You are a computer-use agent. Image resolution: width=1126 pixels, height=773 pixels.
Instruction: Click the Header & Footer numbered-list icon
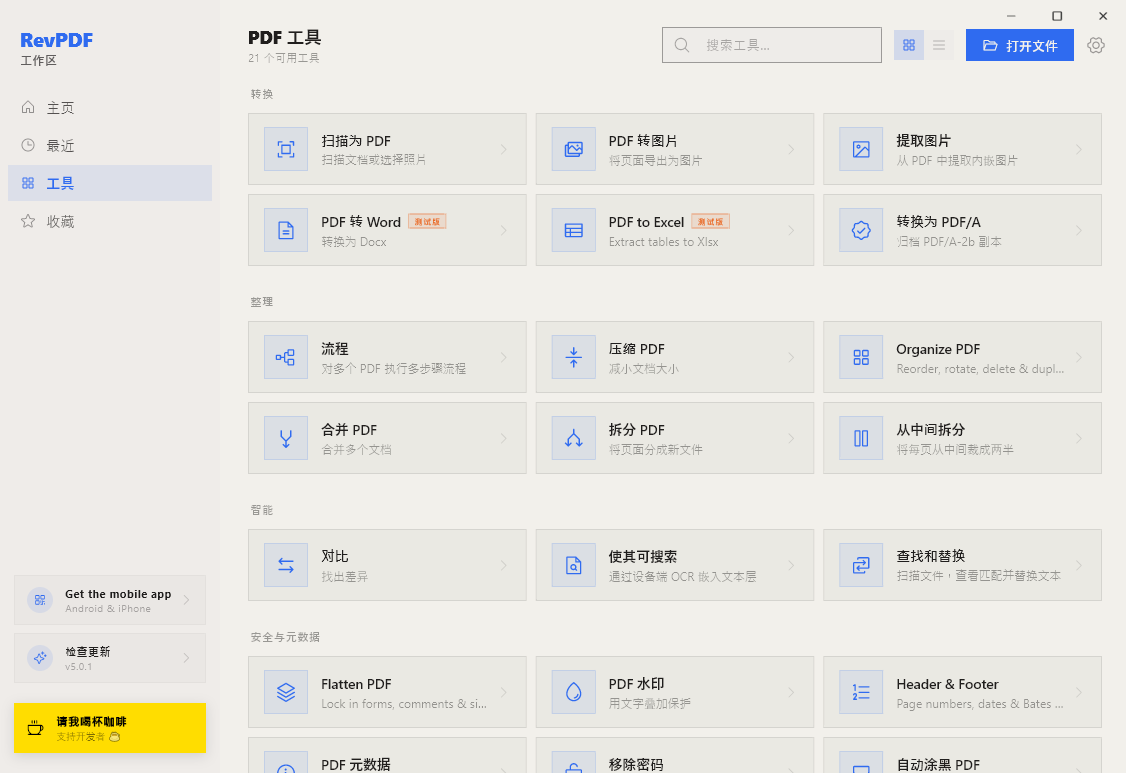click(861, 692)
